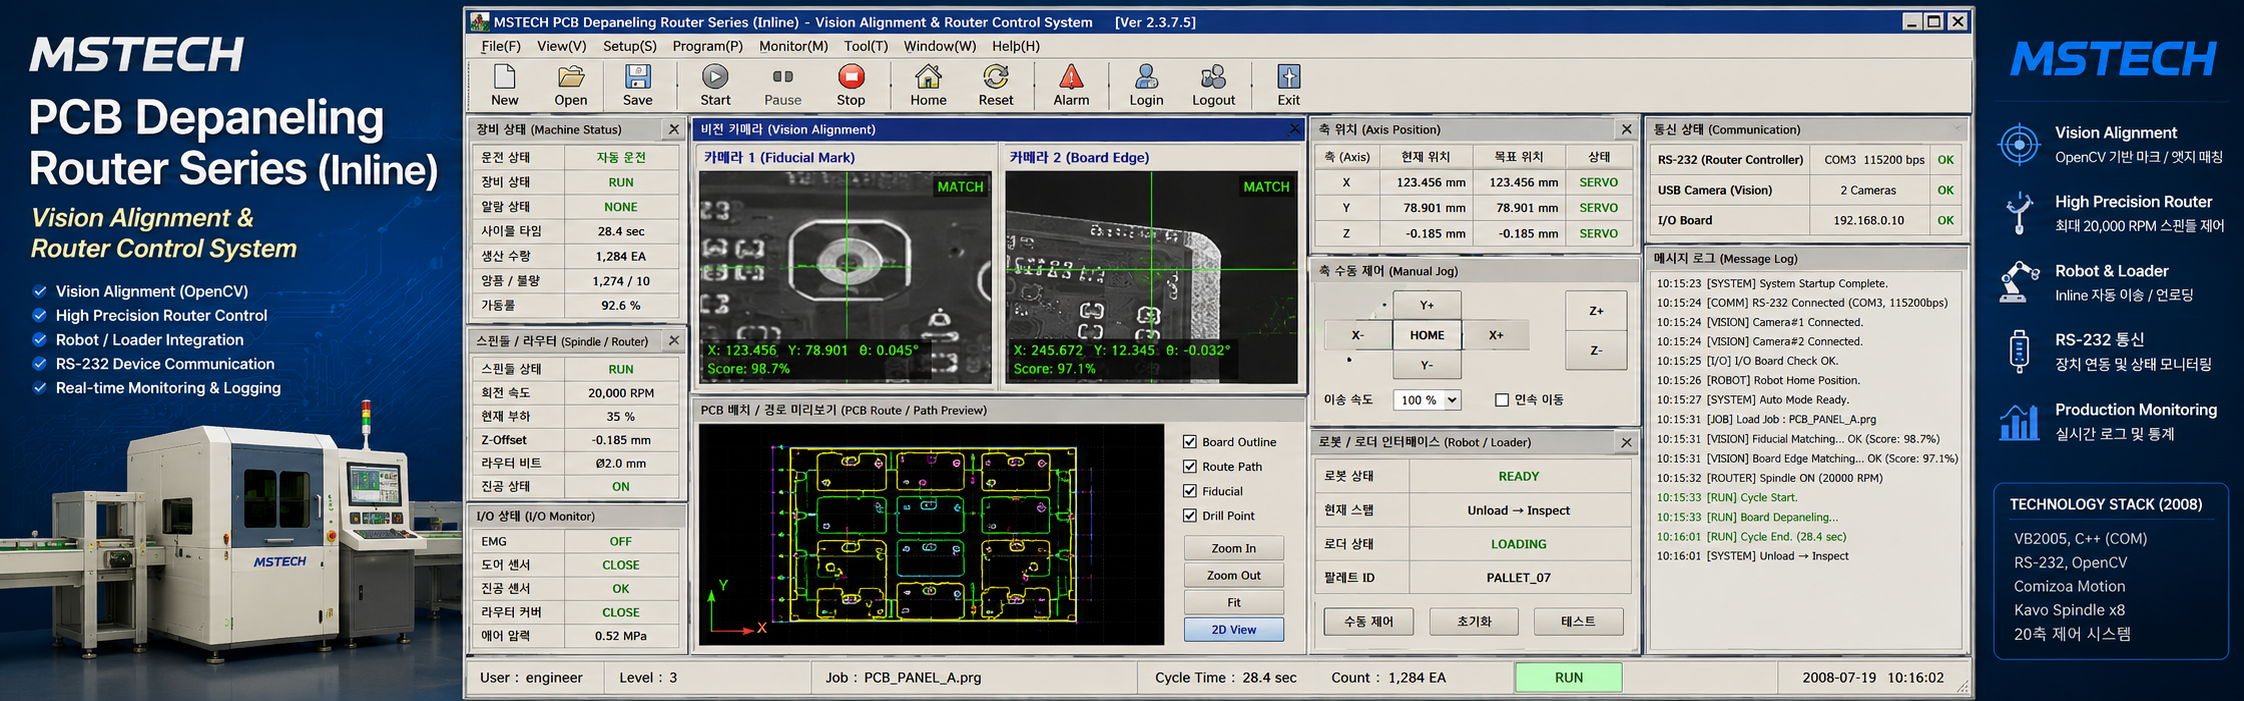
Task: Click the Zoom Out button
Action: coord(1234,575)
